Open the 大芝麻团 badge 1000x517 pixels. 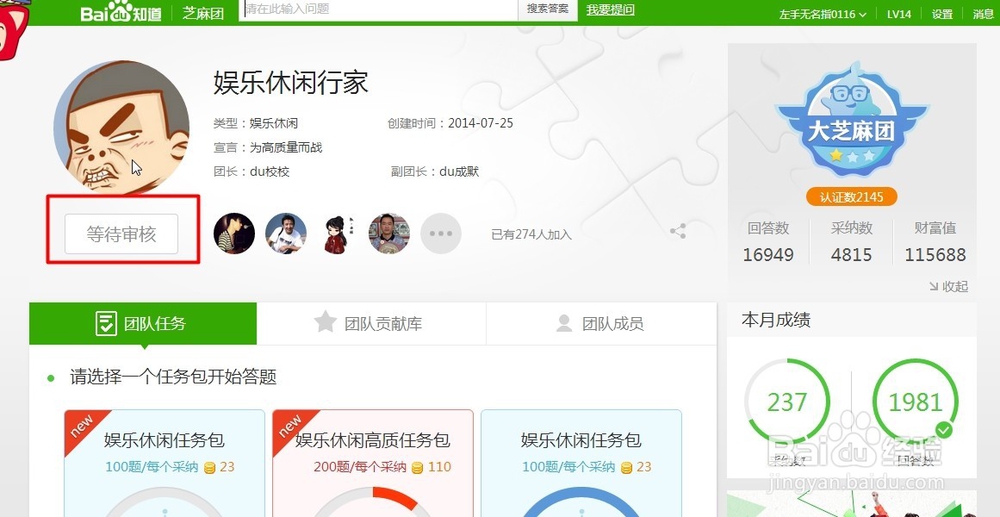tap(851, 119)
